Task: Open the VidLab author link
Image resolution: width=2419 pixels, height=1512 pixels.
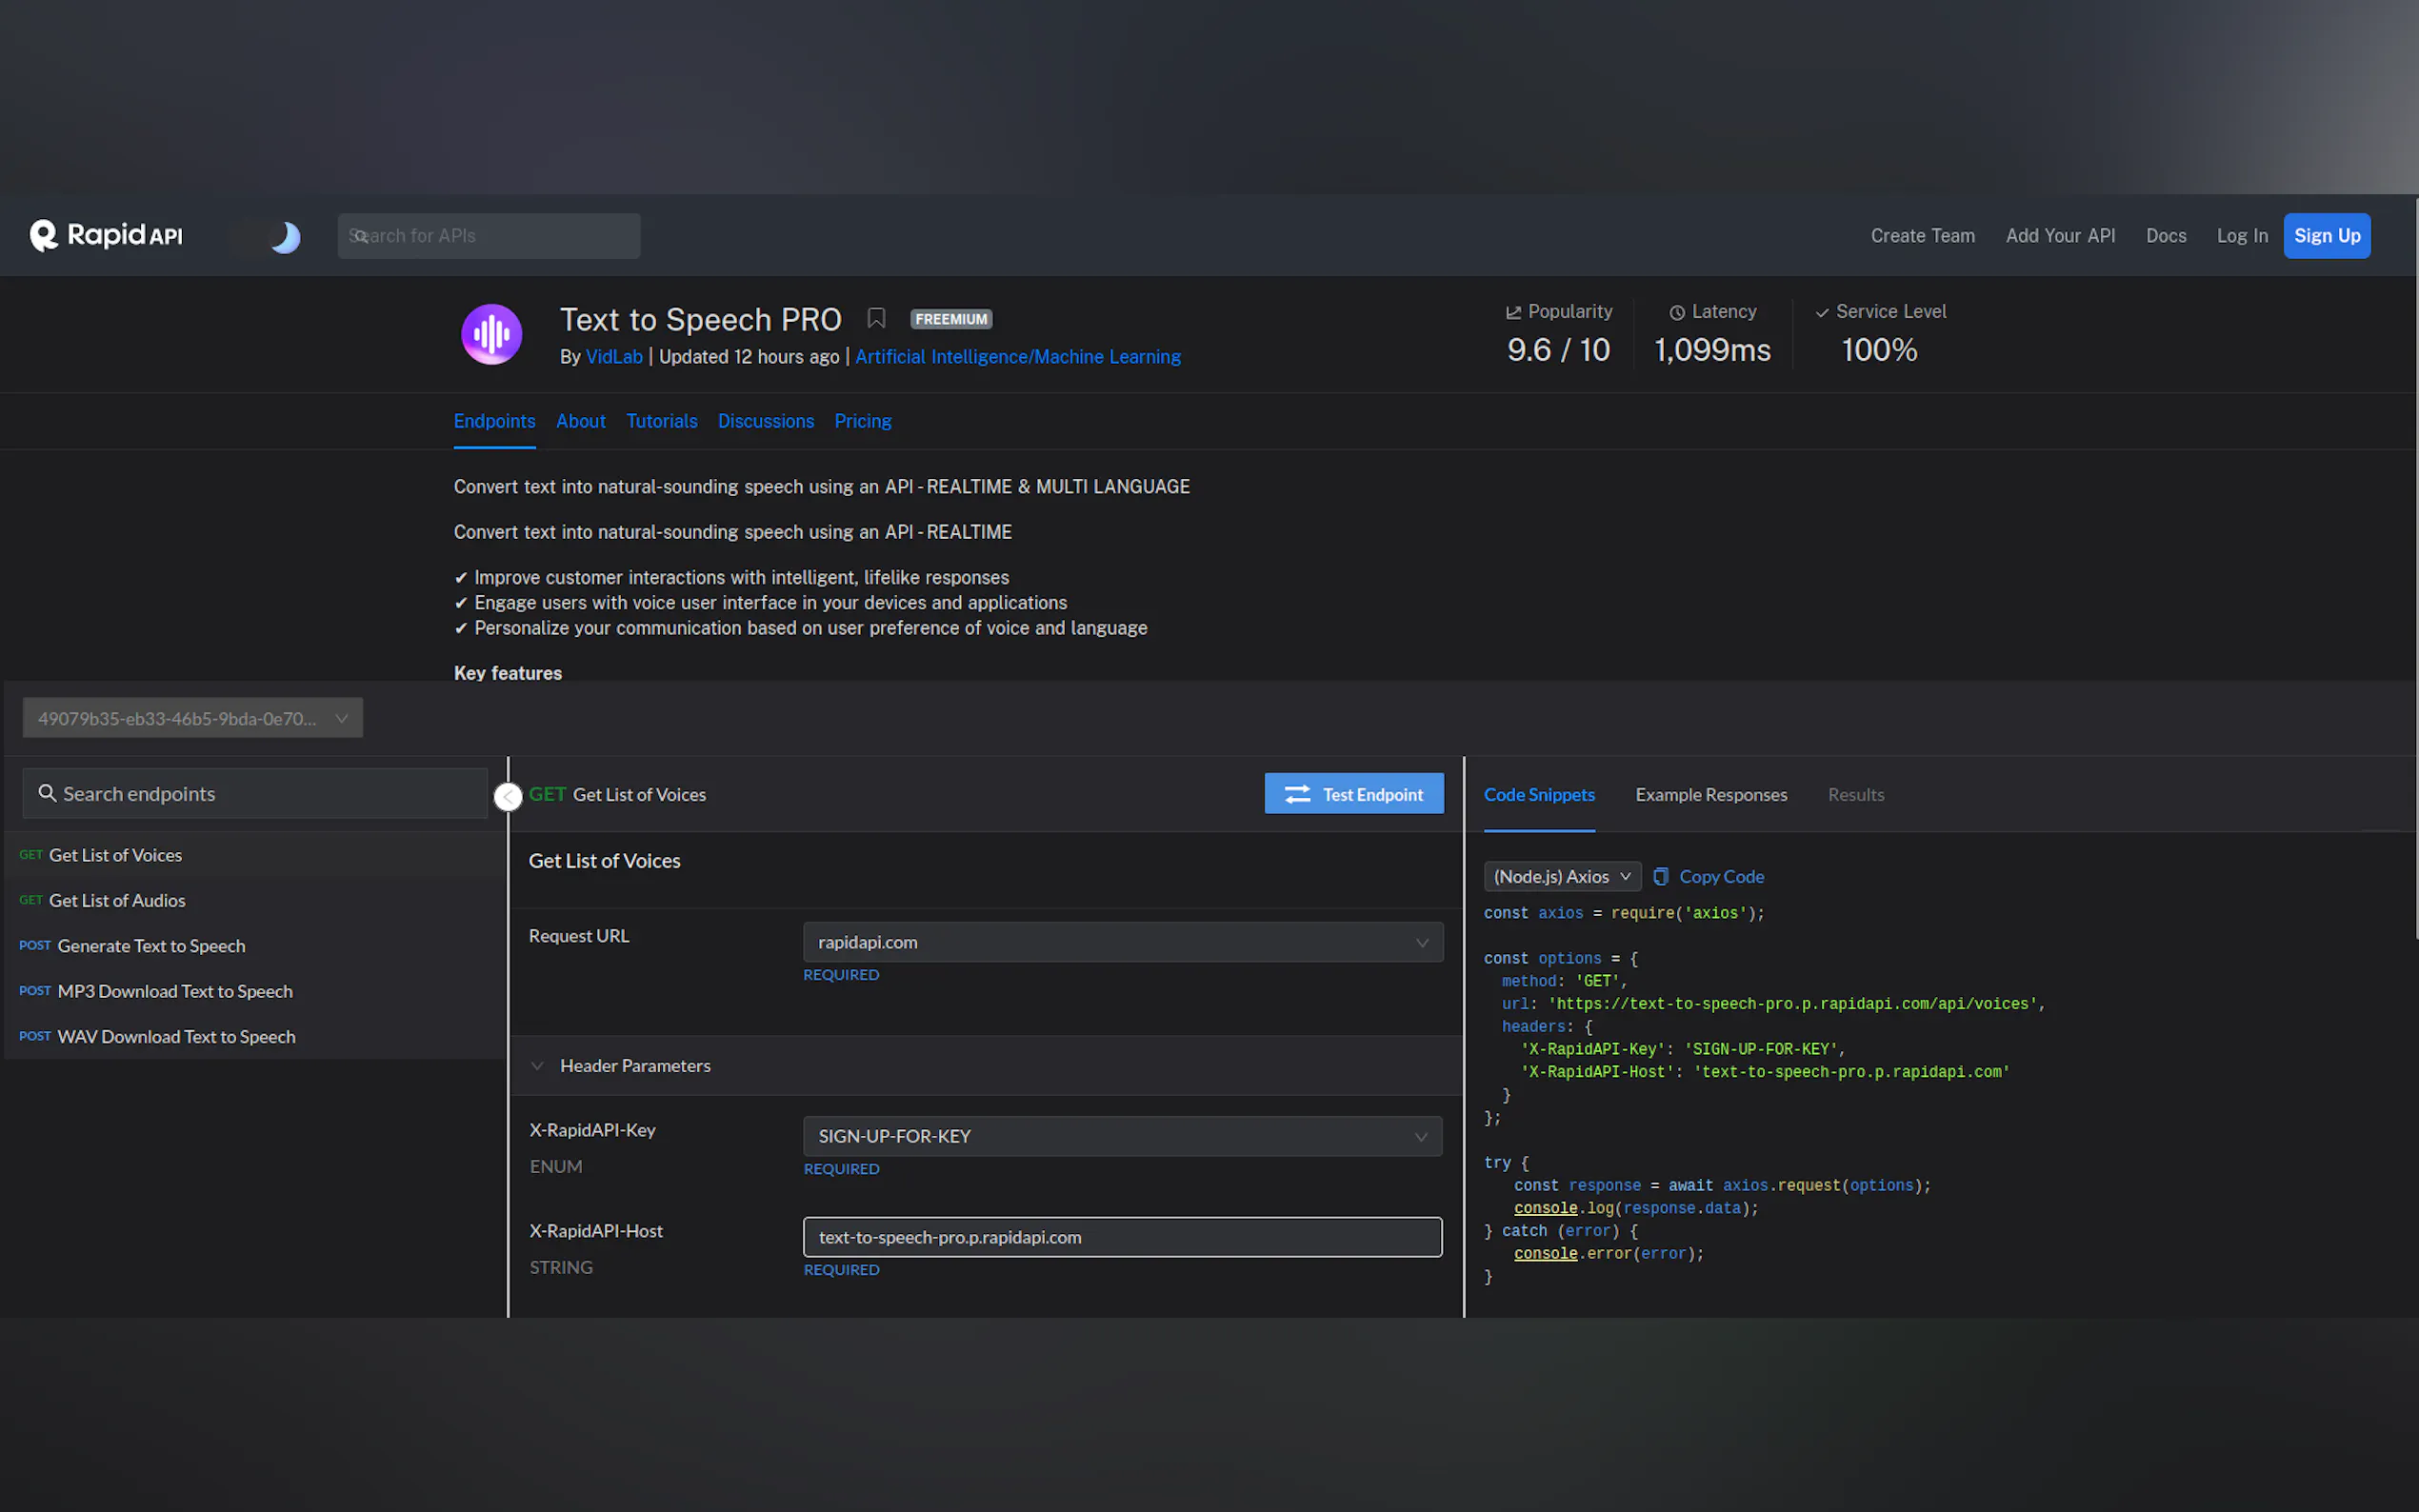Action: (613, 357)
